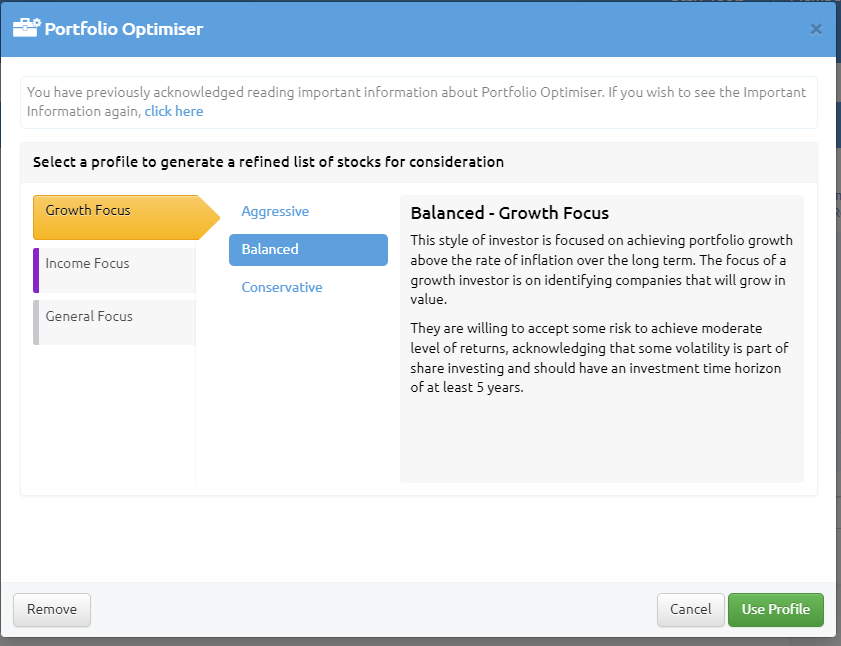Close the Portfolio Optimiser dialog
Image resolution: width=841 pixels, height=646 pixels.
coord(816,29)
